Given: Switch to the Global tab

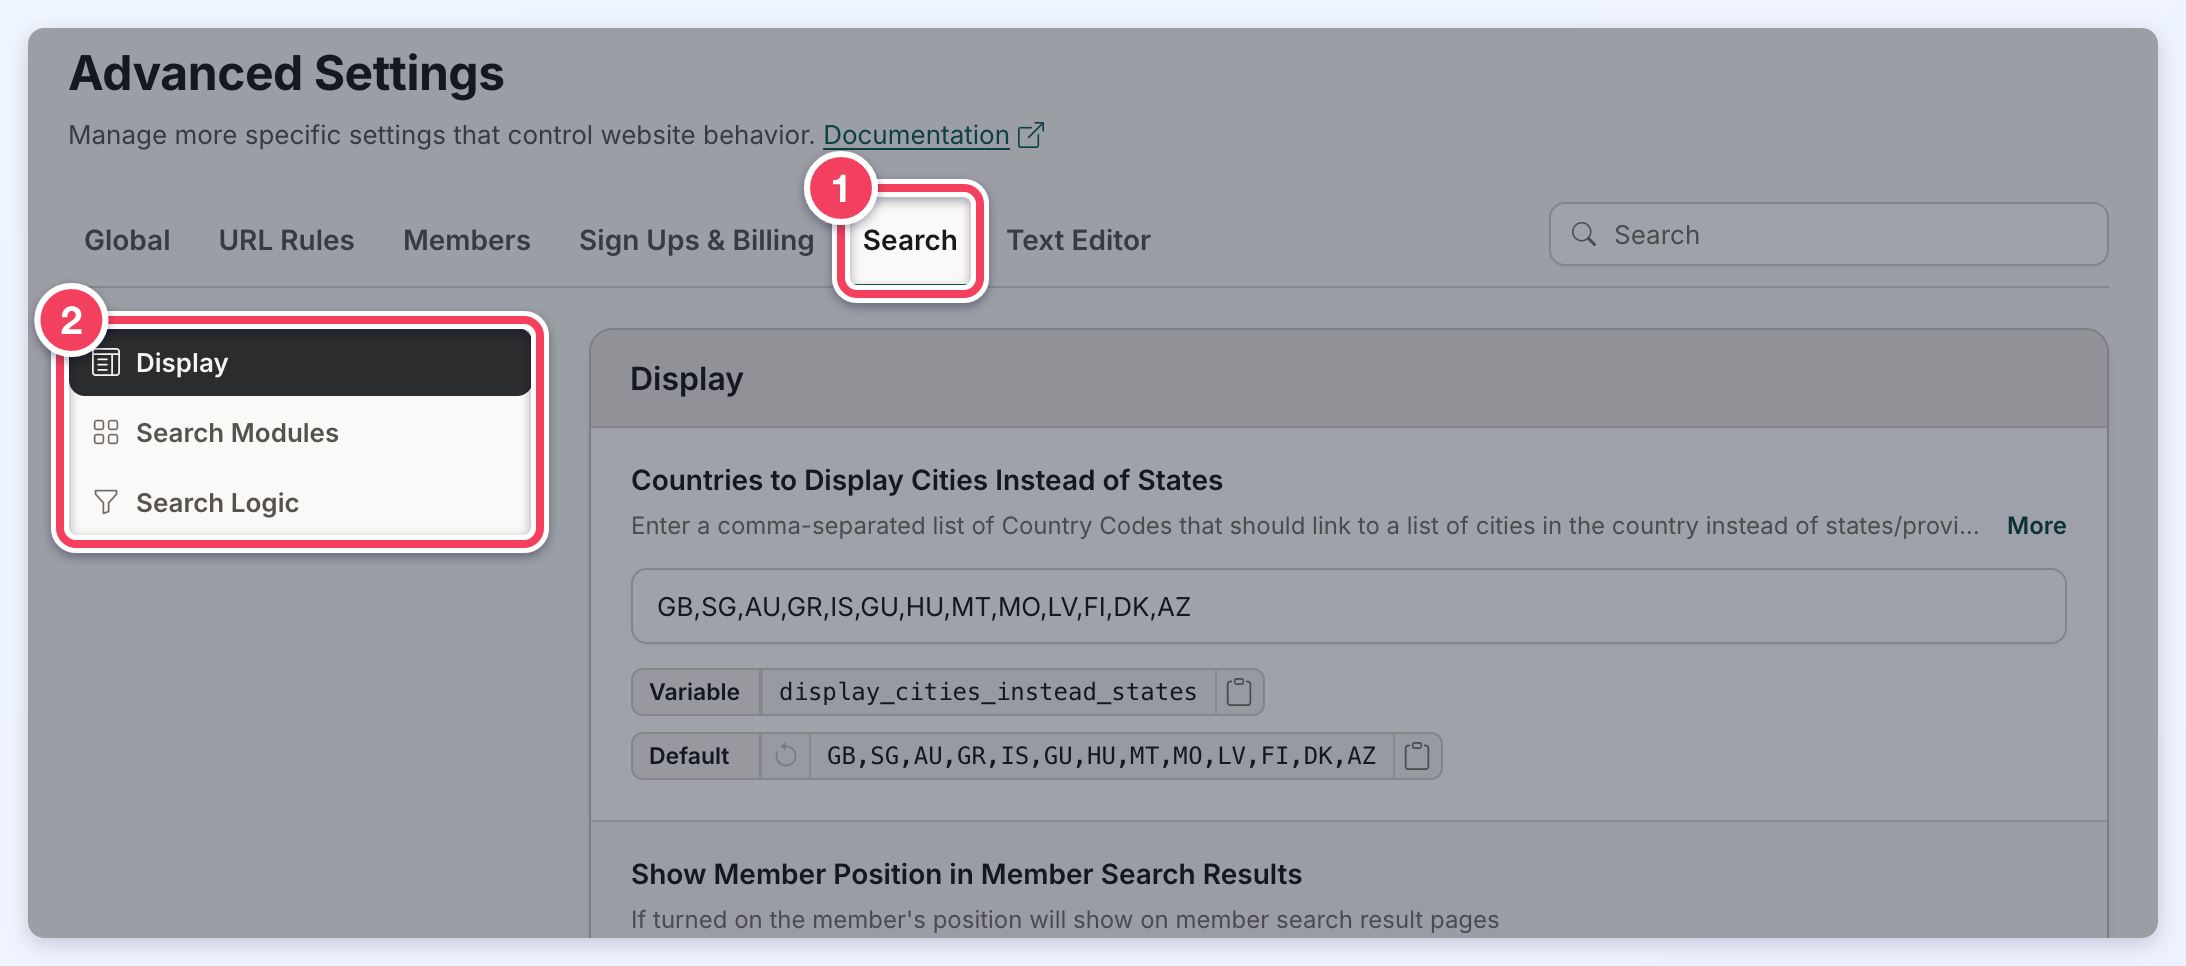Looking at the screenshot, I should pos(127,240).
